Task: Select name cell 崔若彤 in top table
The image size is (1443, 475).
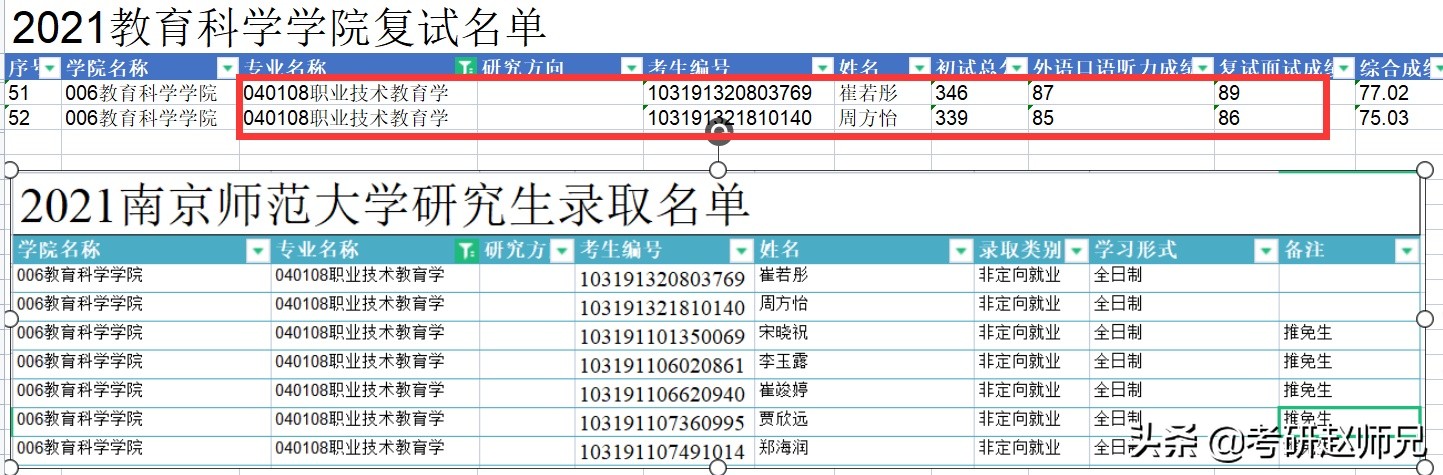Action: pos(883,94)
